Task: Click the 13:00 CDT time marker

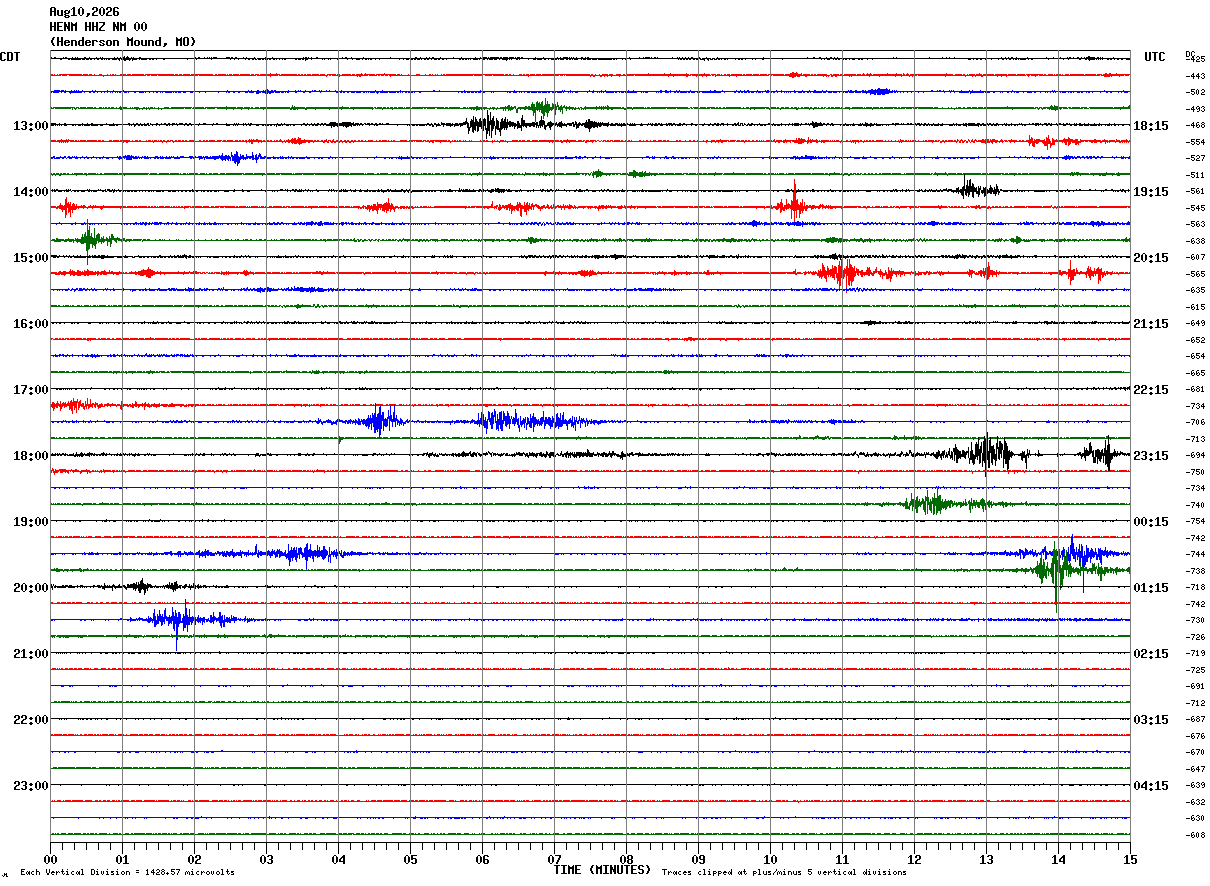Action: pyautogui.click(x=31, y=126)
